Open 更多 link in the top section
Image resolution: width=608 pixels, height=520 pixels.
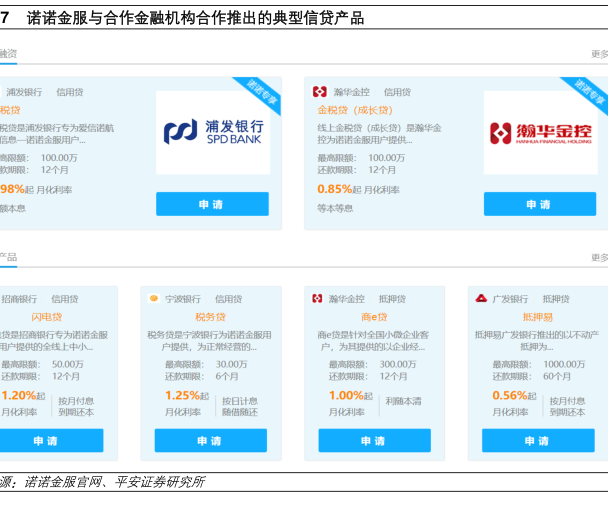598,54
